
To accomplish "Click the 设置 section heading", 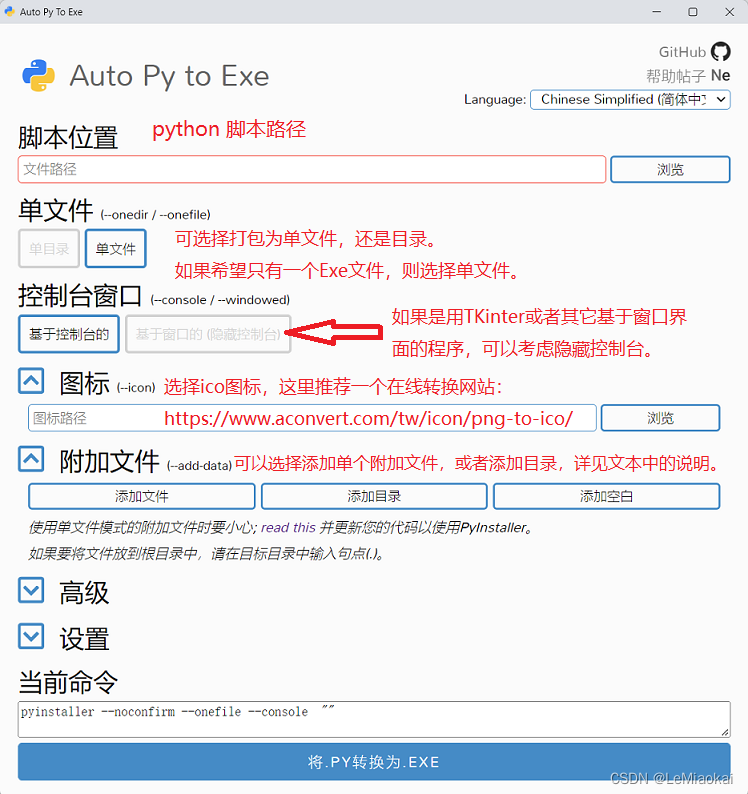I will (84, 639).
